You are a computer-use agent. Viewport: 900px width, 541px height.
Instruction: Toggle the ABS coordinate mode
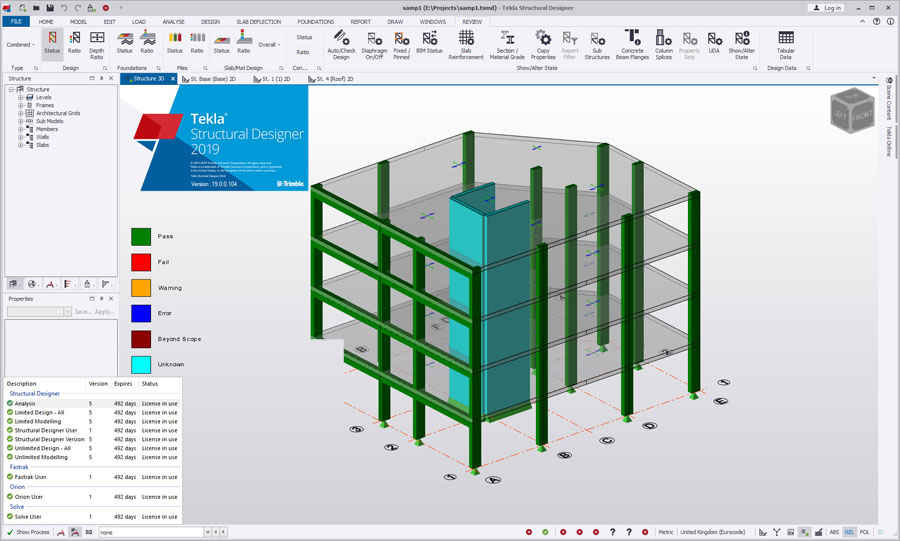(834, 532)
